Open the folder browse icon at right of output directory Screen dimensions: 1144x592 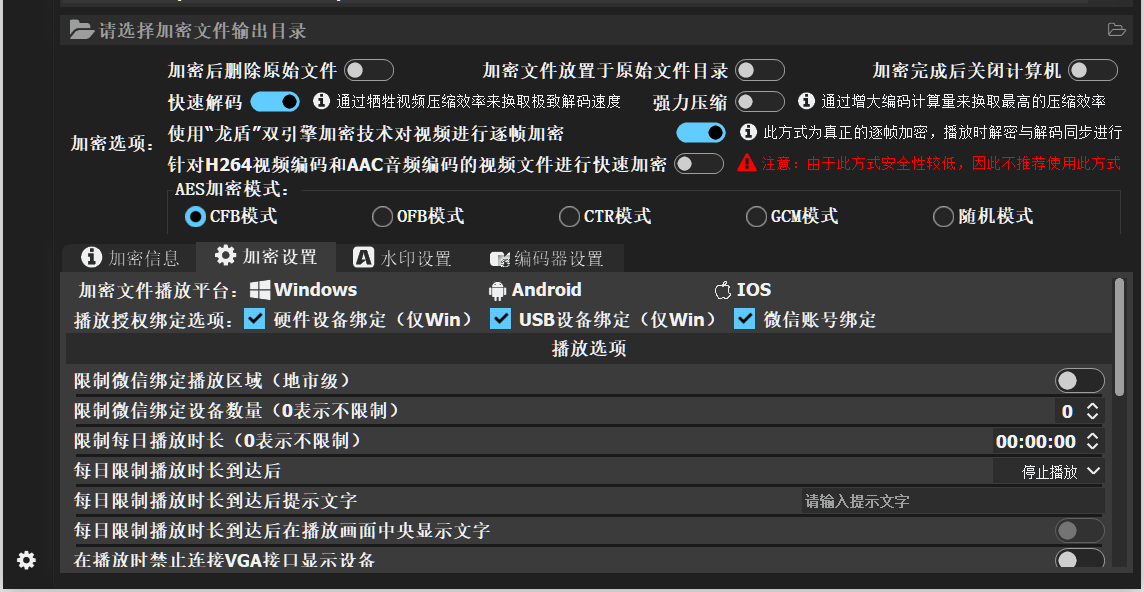click(x=1116, y=30)
